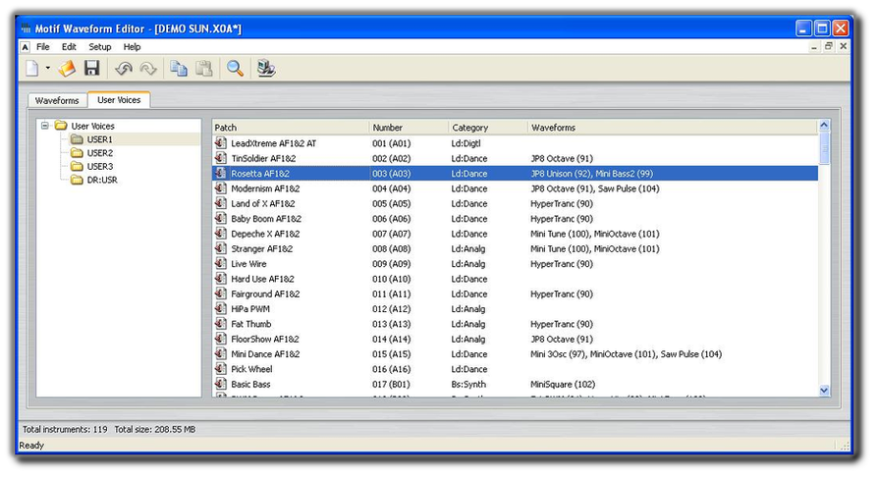This screenshot has width=878, height=479.
Task: Sort by the Patch column header
Action: click(291, 127)
